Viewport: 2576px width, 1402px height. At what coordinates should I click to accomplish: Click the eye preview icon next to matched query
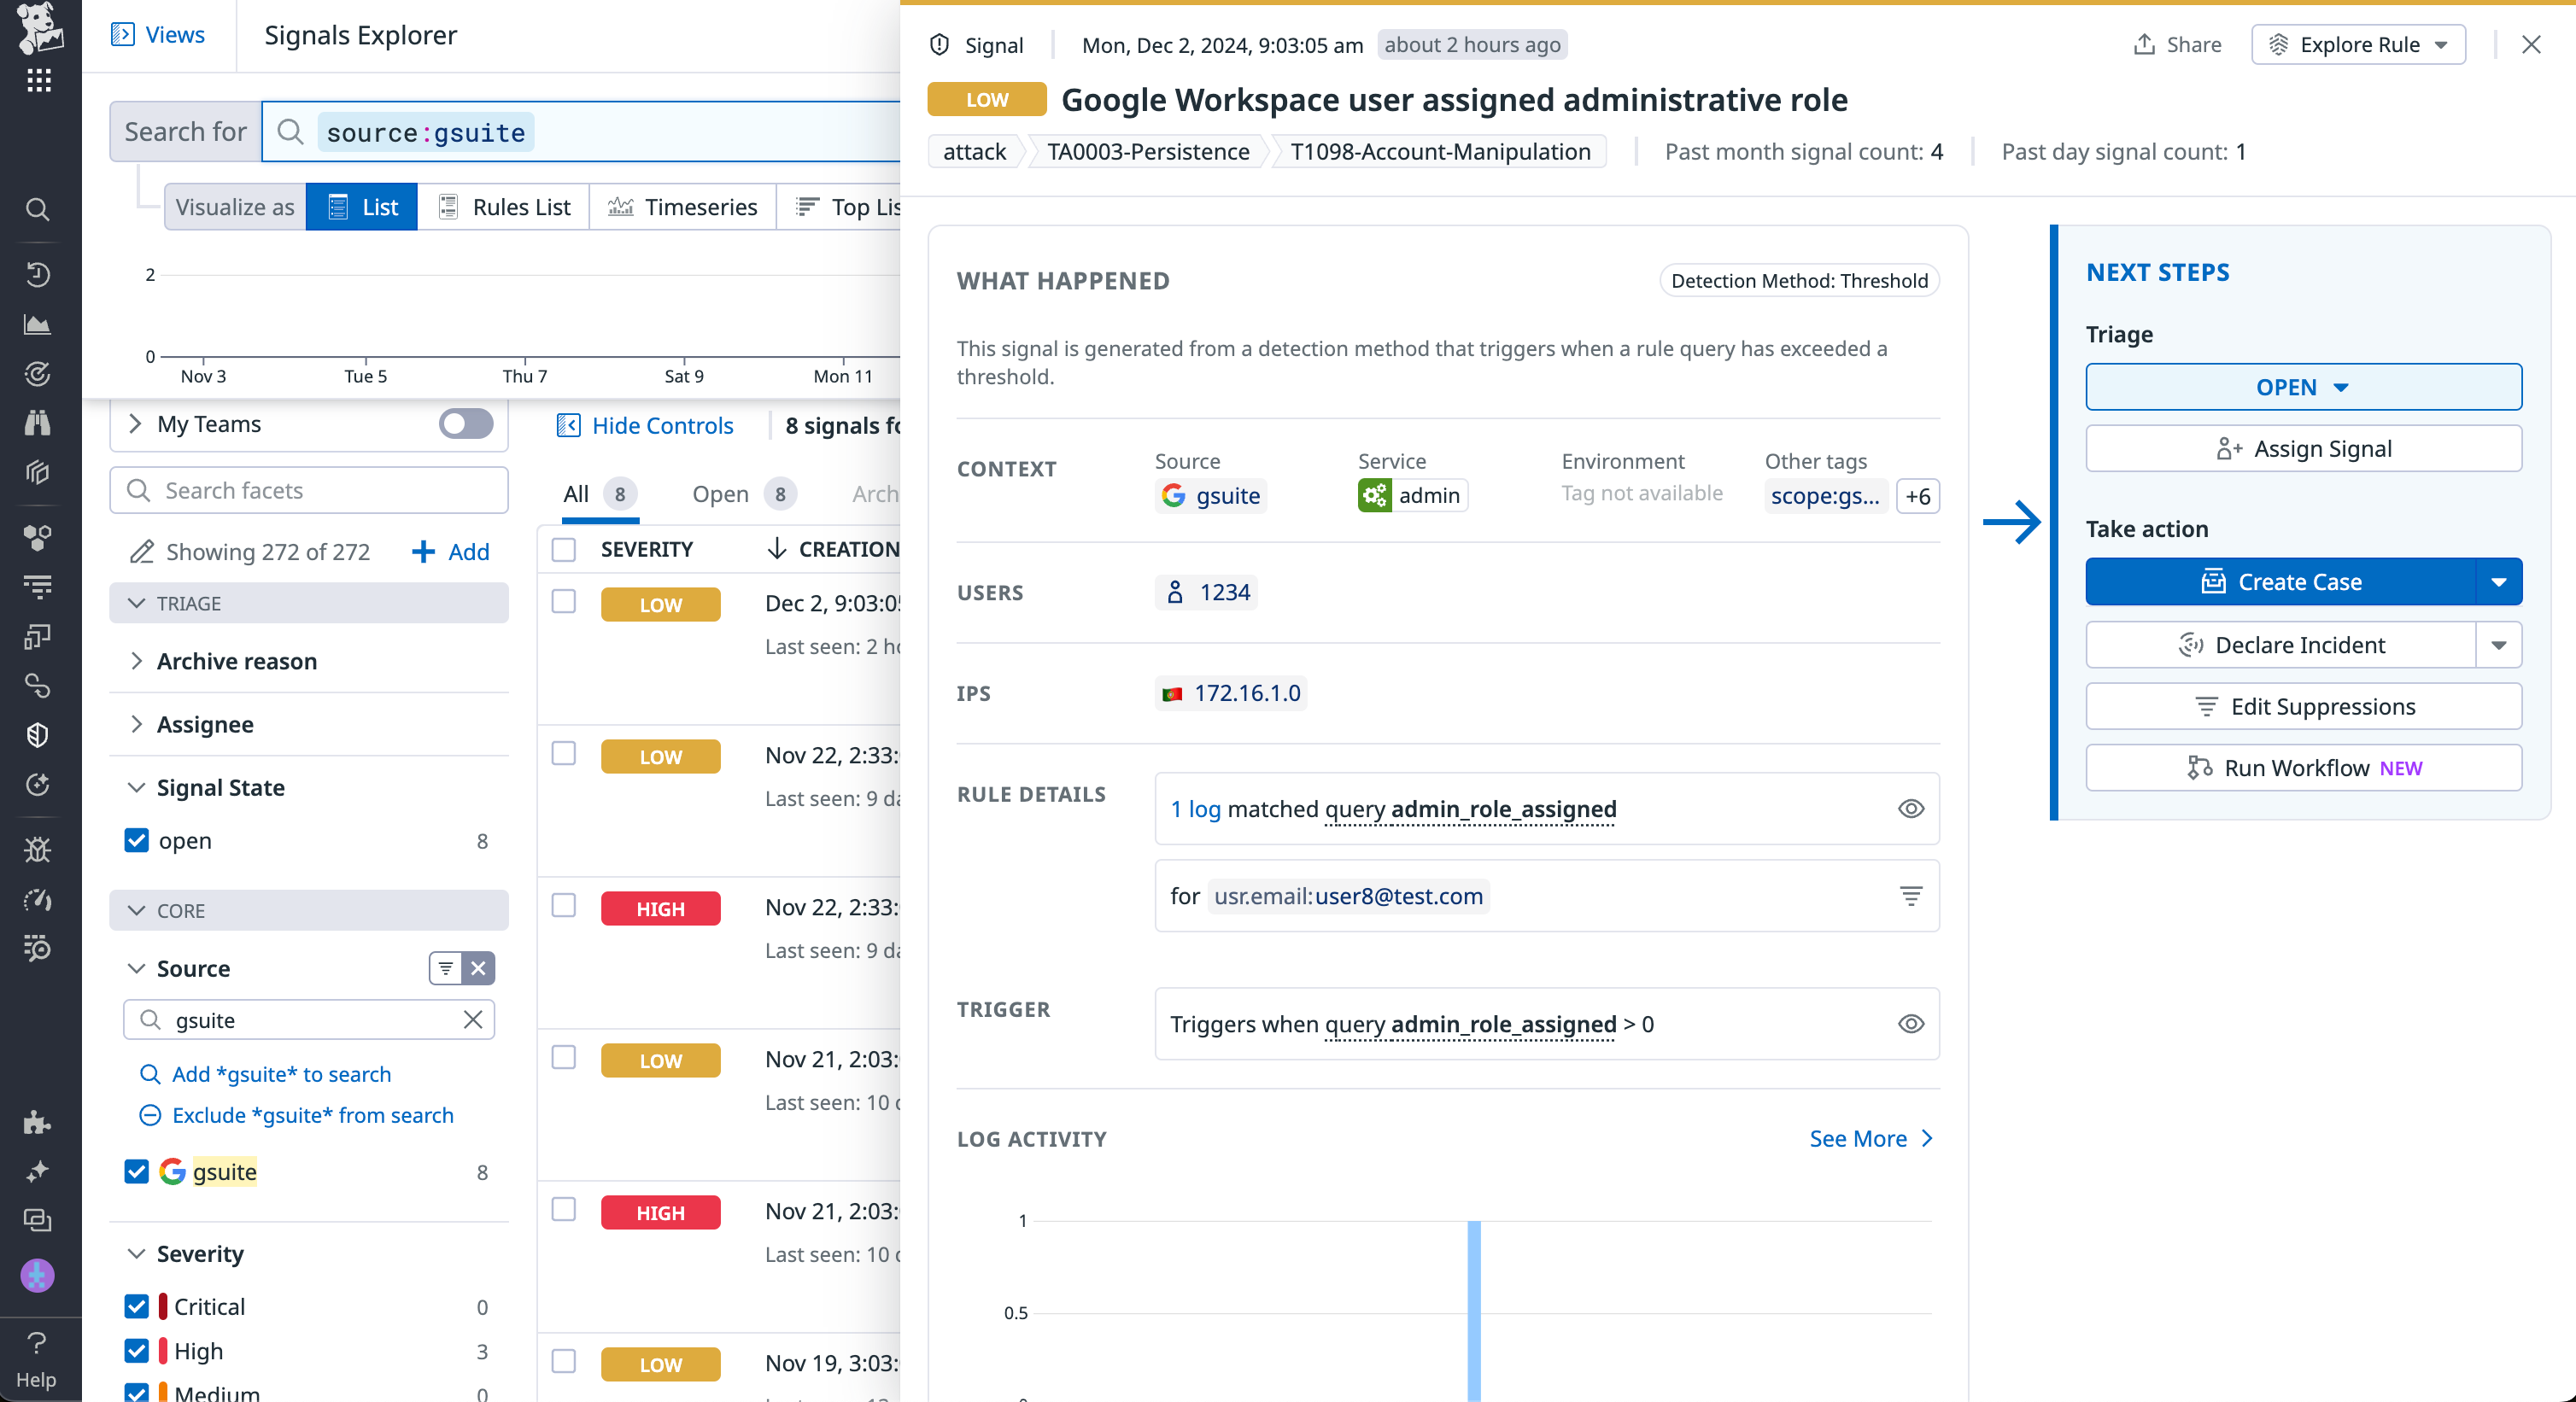pos(1911,809)
